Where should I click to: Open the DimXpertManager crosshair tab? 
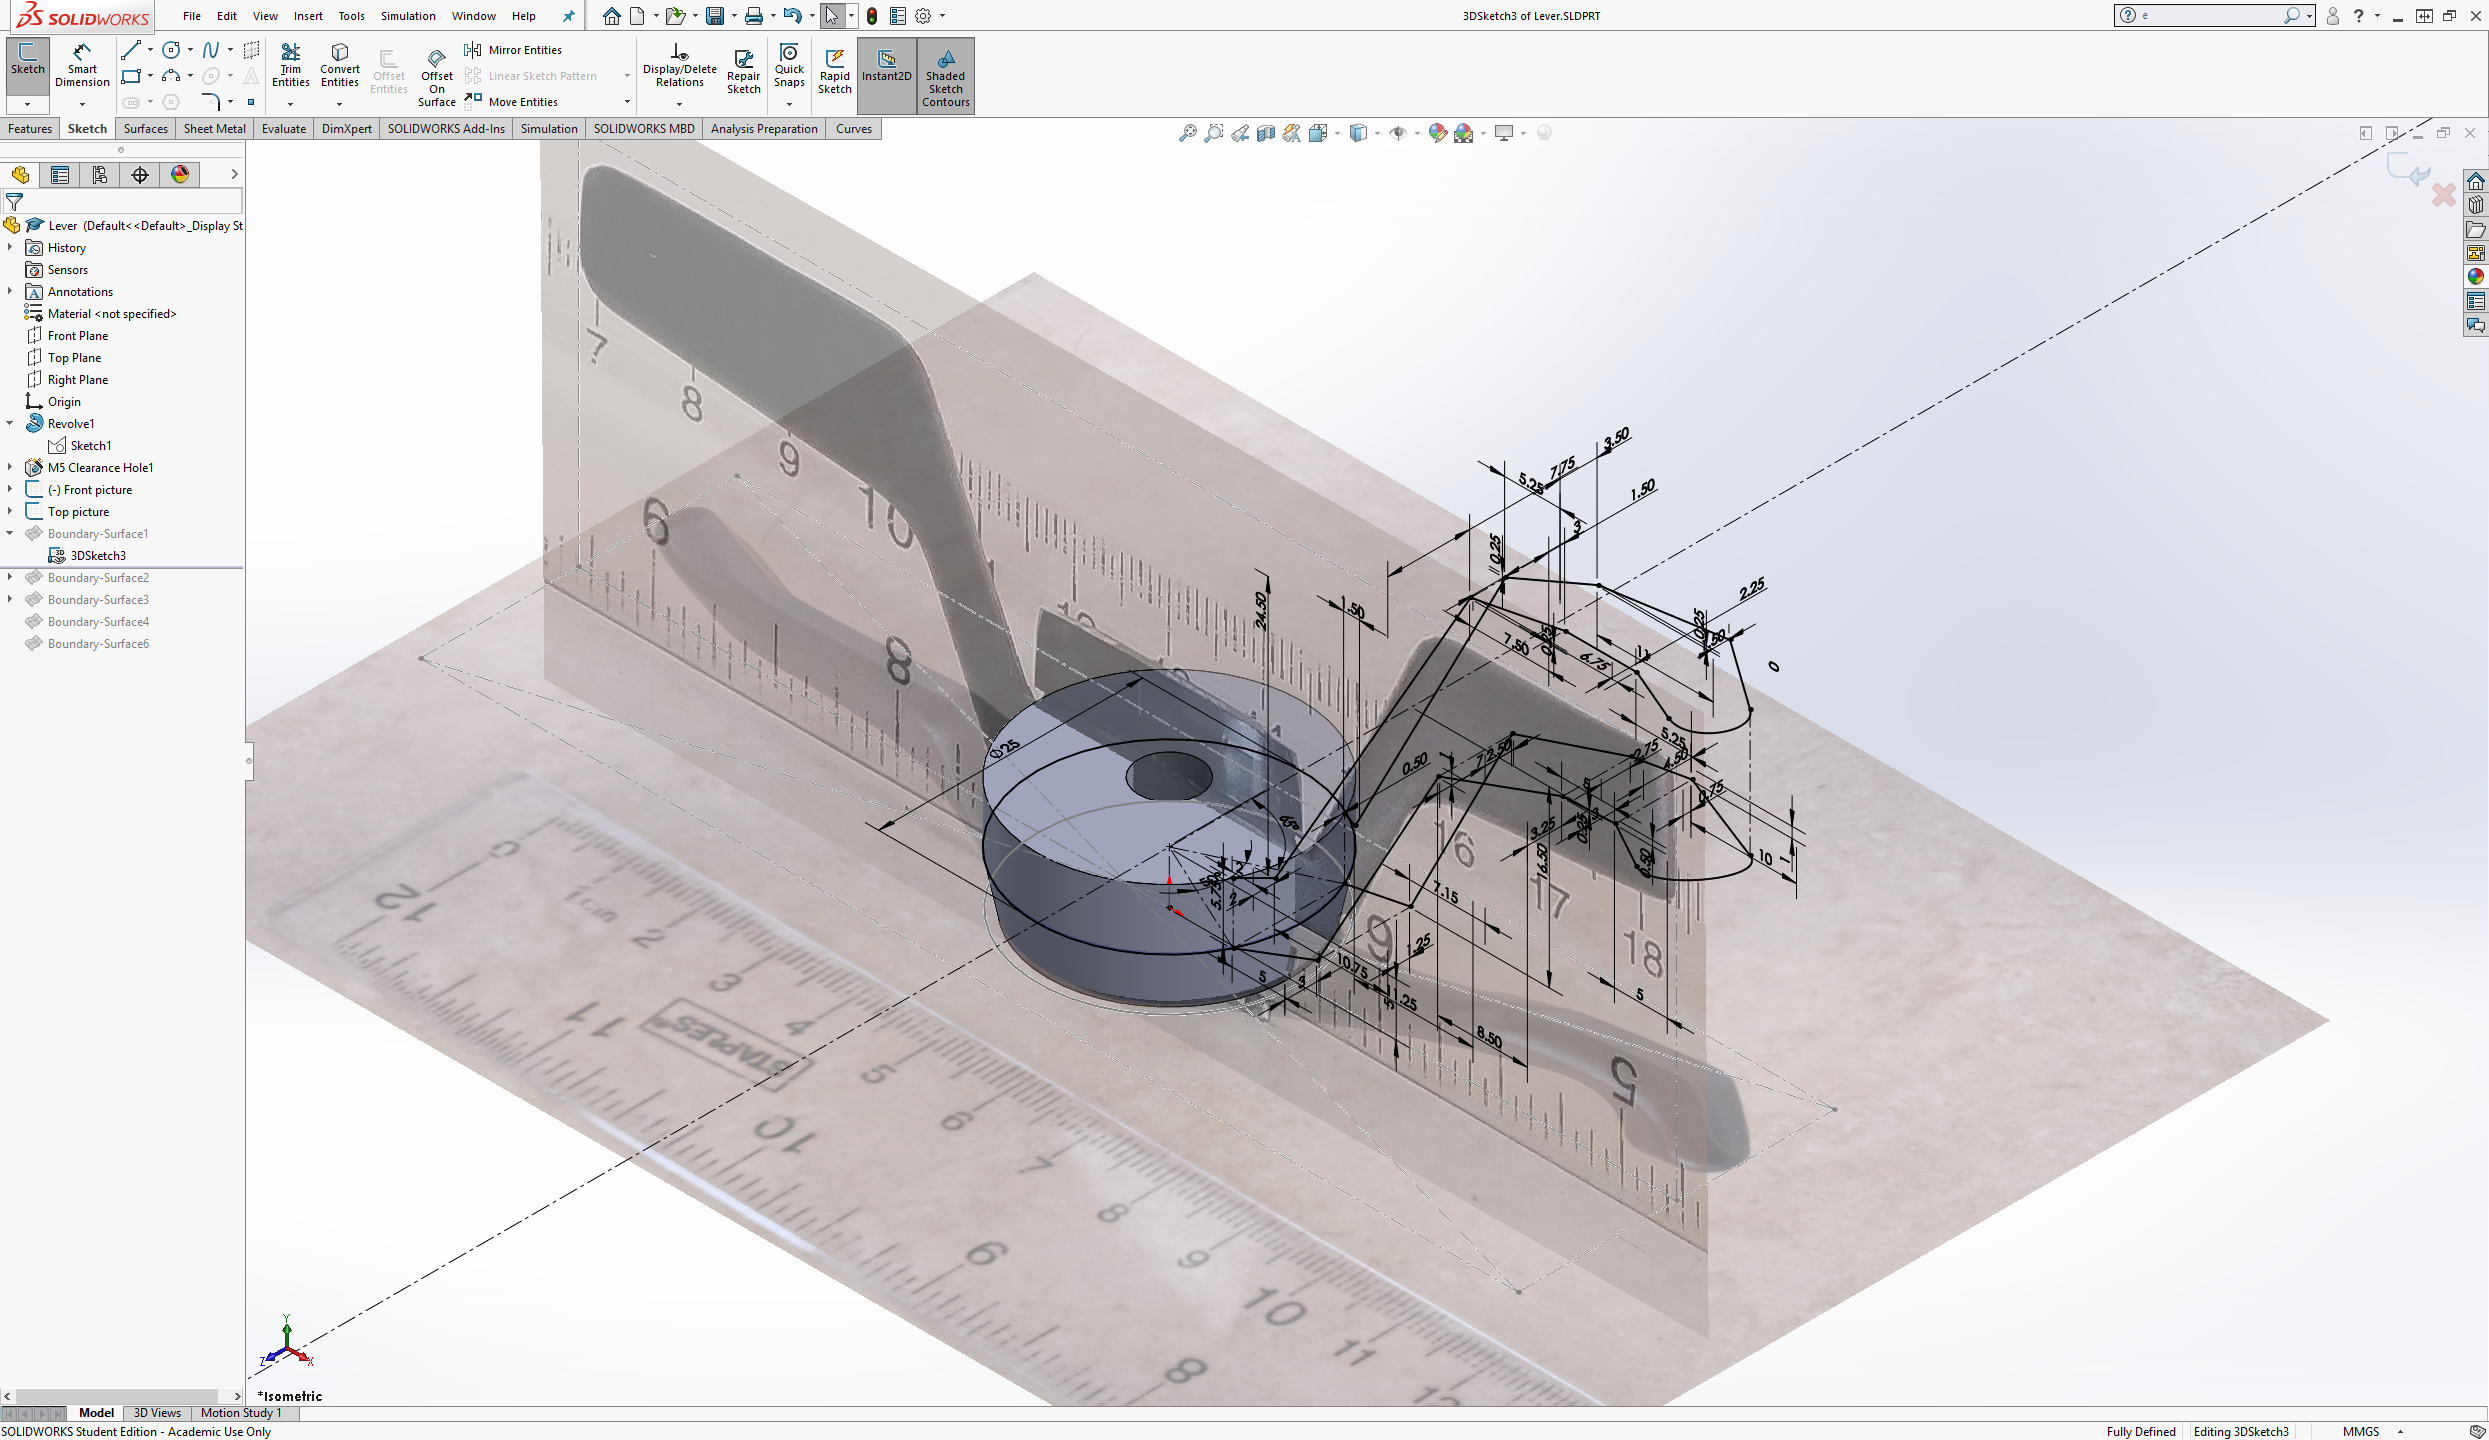[x=140, y=175]
